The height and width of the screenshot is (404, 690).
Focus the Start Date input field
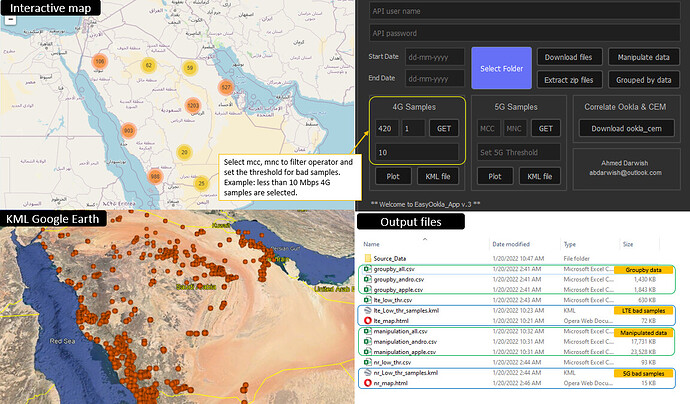pyautogui.click(x=434, y=57)
